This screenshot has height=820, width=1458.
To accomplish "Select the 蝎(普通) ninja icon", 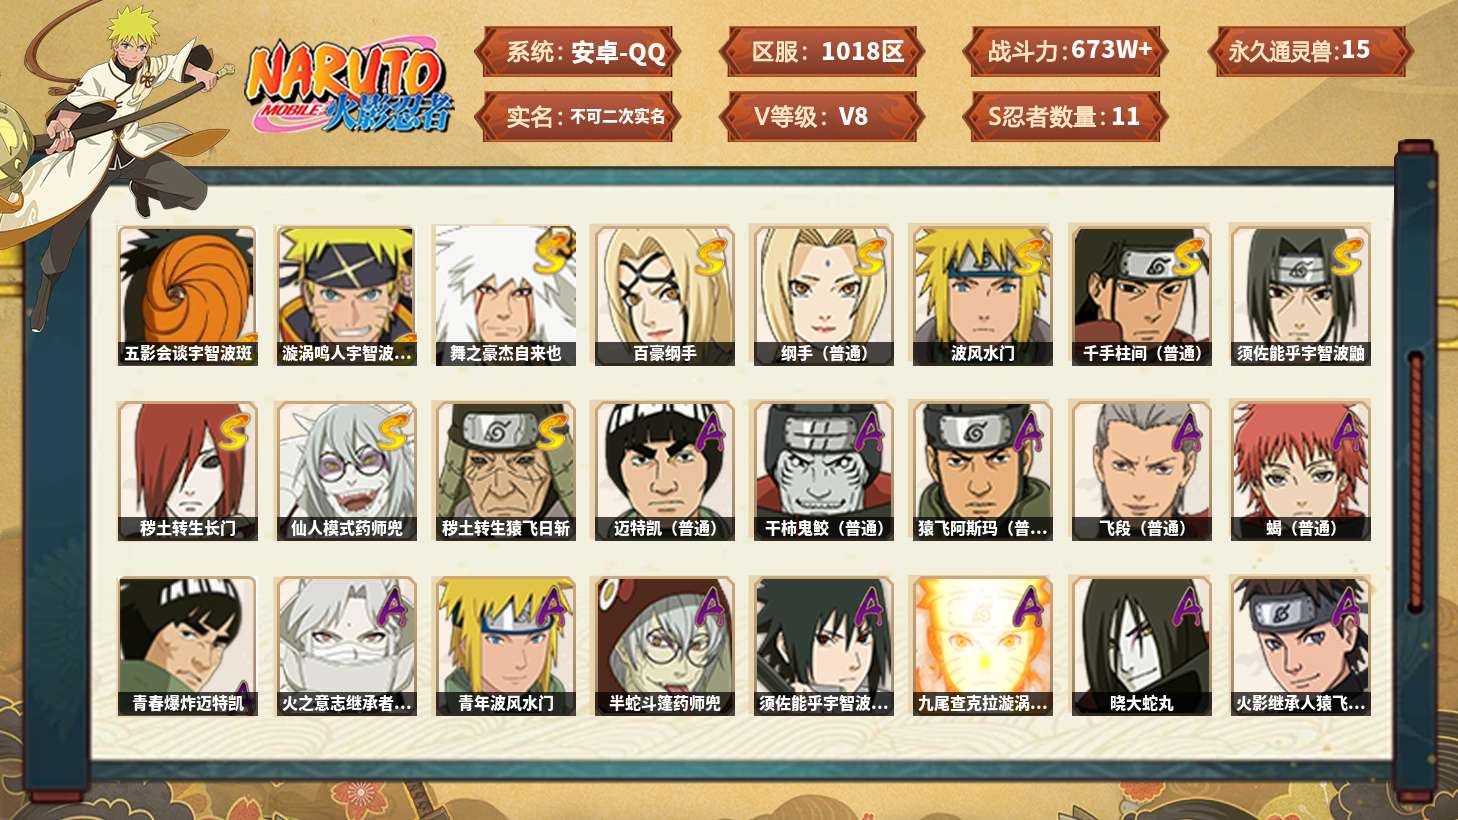I will 1300,471.
